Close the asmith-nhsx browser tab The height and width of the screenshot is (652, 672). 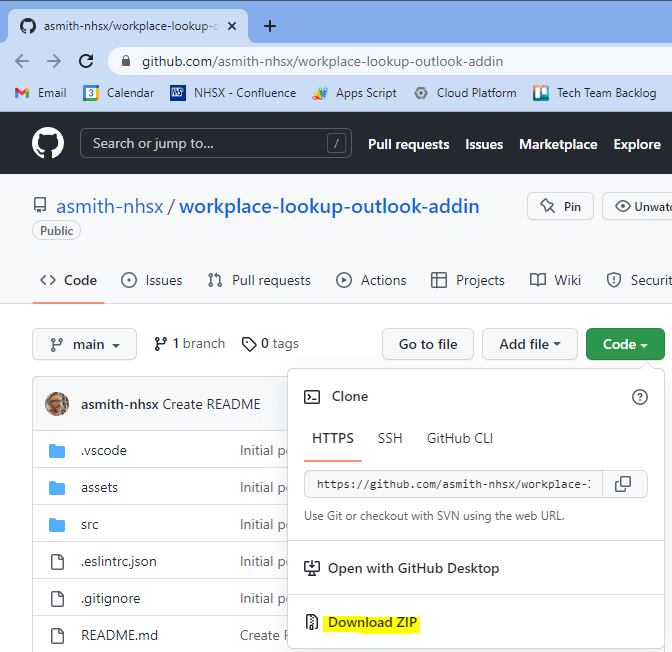(232, 26)
